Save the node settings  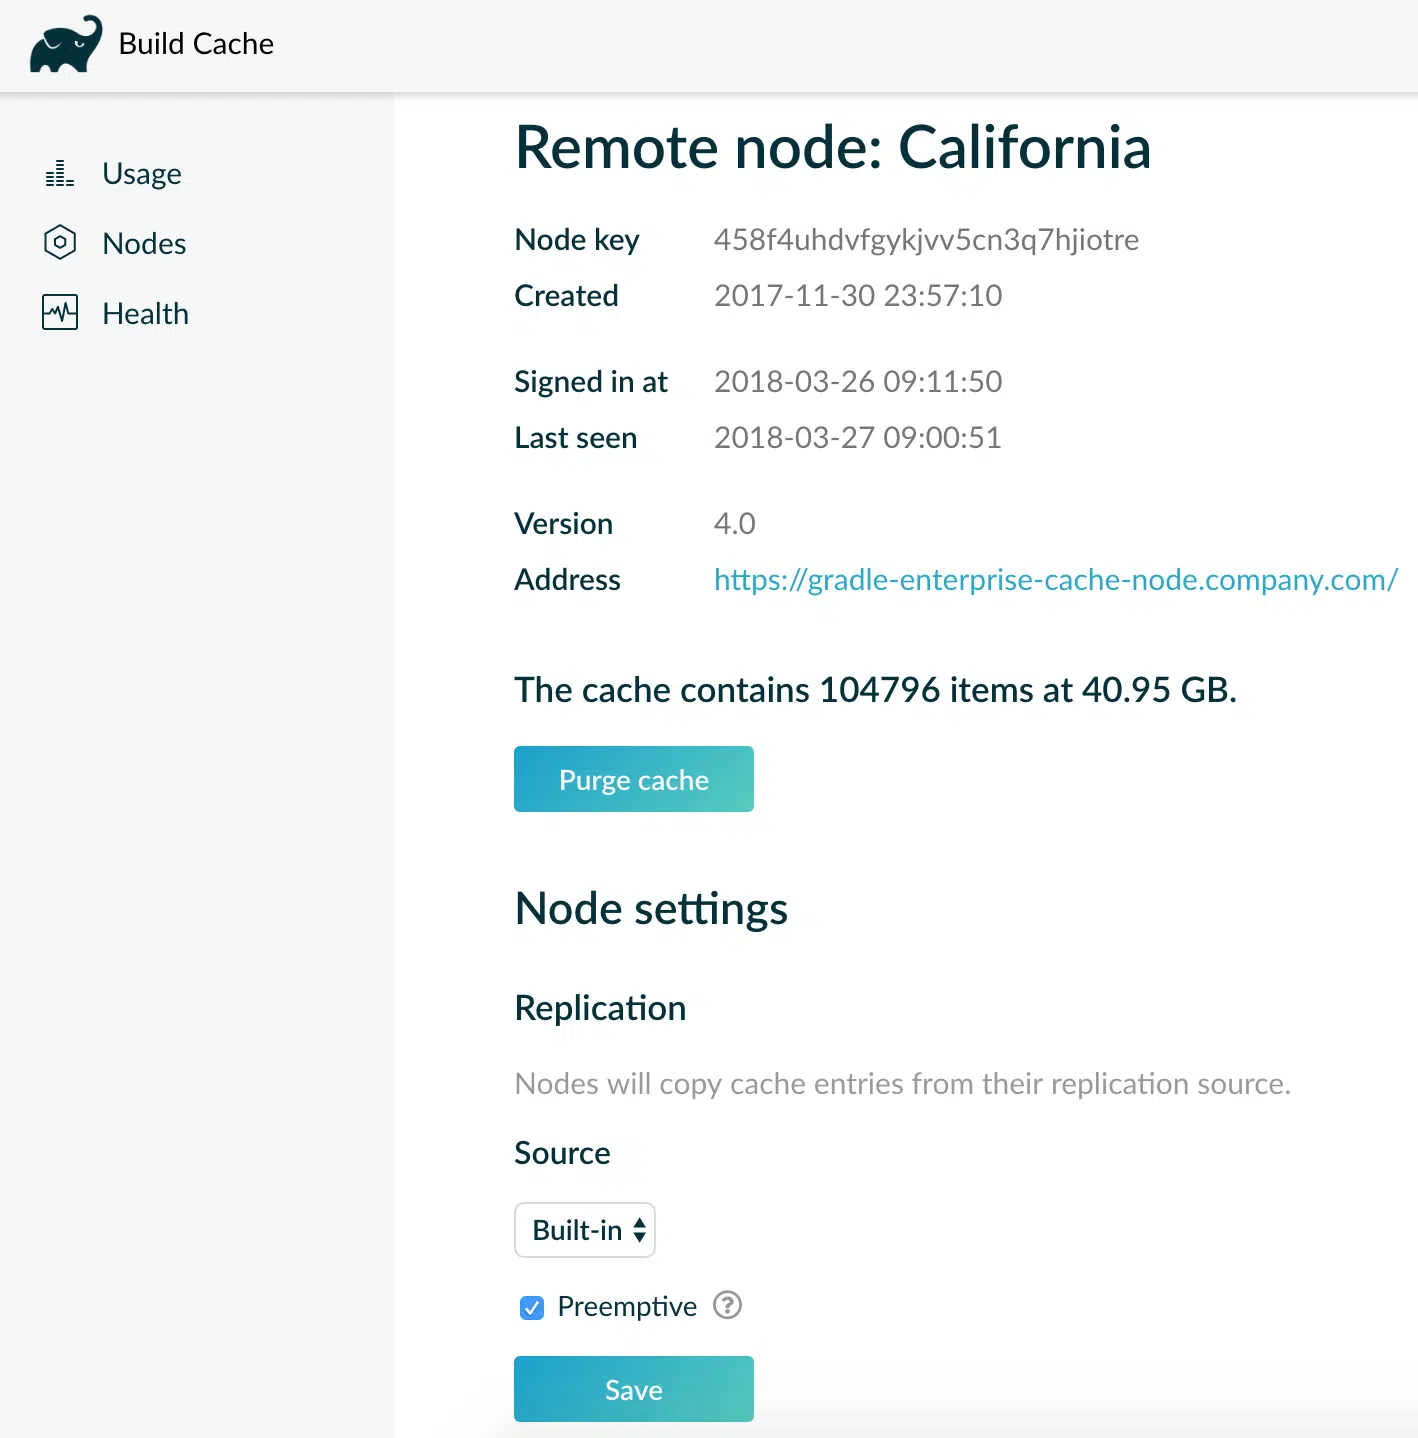click(634, 1389)
